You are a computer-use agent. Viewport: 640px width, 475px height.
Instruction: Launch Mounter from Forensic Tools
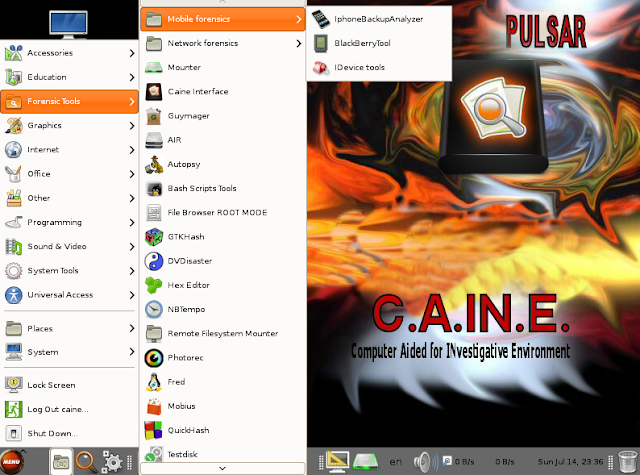(222, 67)
